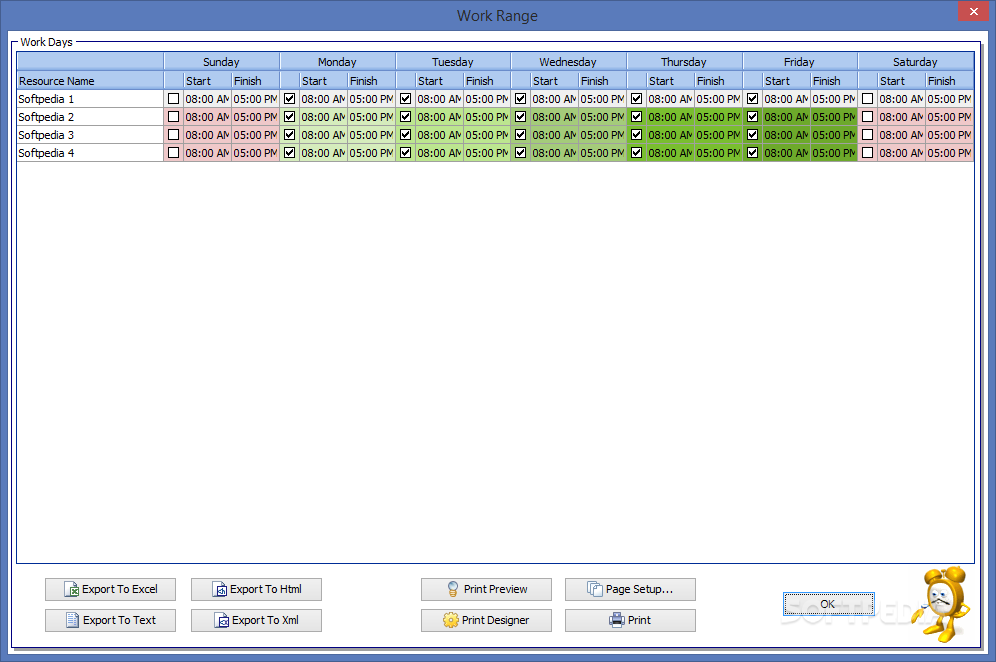The image size is (996, 662).
Task: Edit Saturday finish time for Softpedia 3
Action: [x=950, y=135]
